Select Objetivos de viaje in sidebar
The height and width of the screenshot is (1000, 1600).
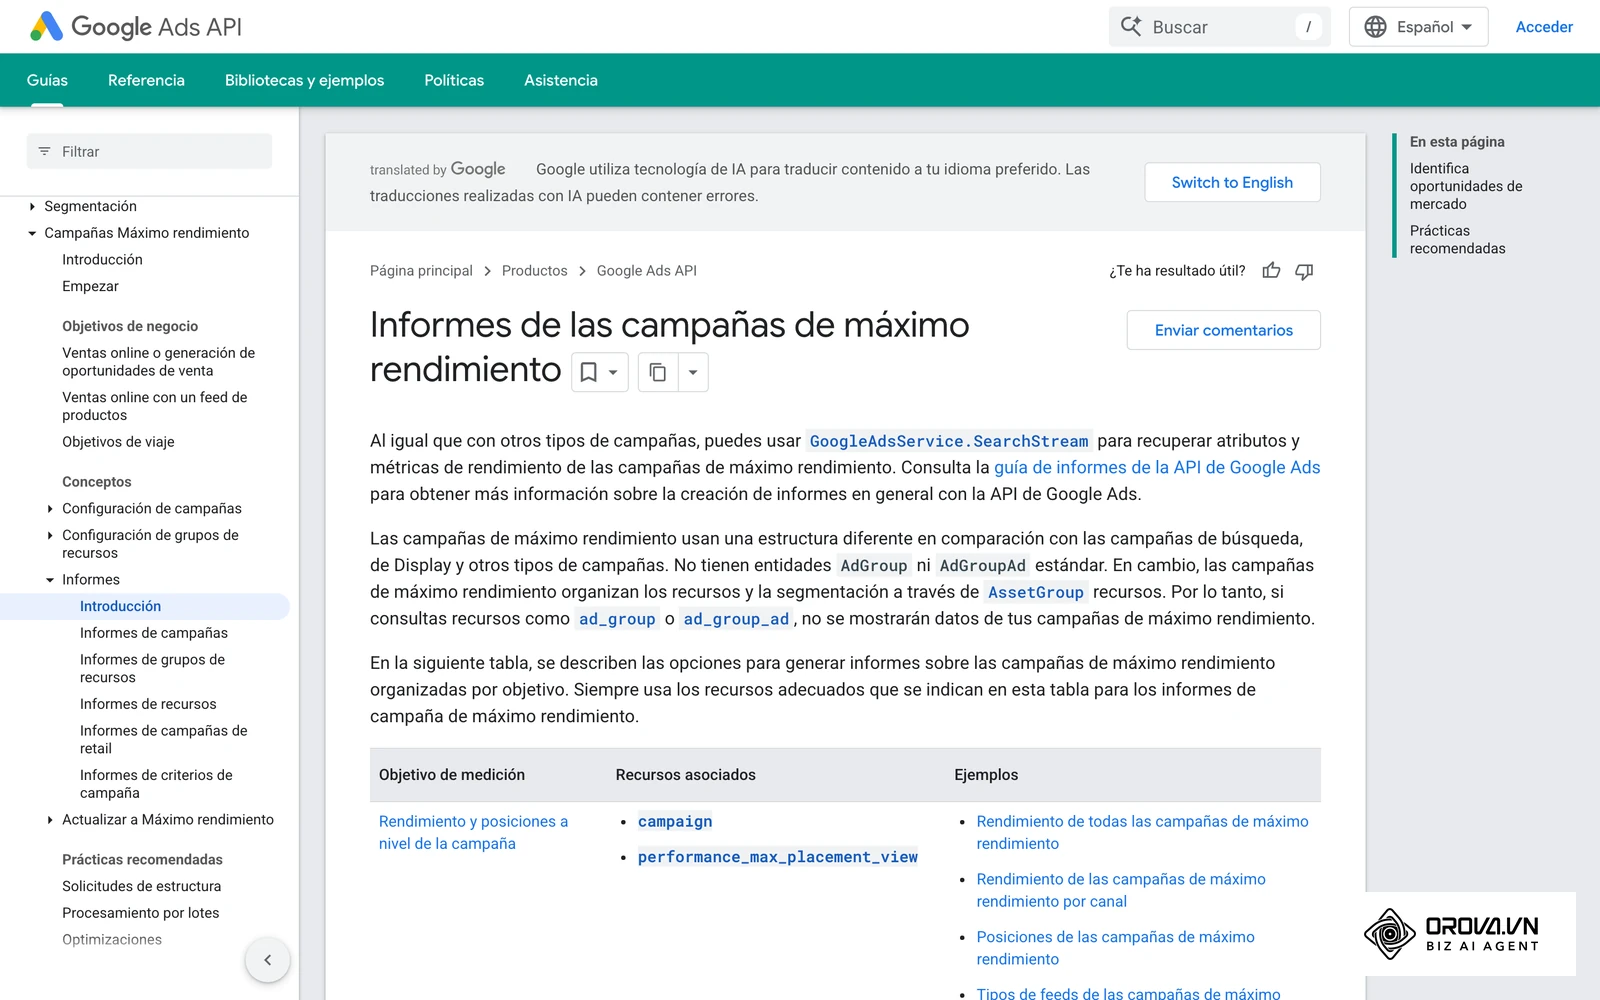click(118, 442)
